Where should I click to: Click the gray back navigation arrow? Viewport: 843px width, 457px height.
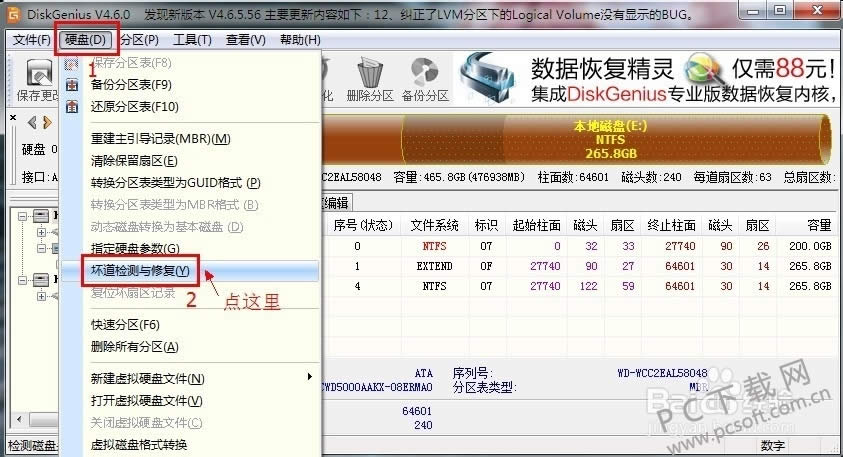coord(32,123)
